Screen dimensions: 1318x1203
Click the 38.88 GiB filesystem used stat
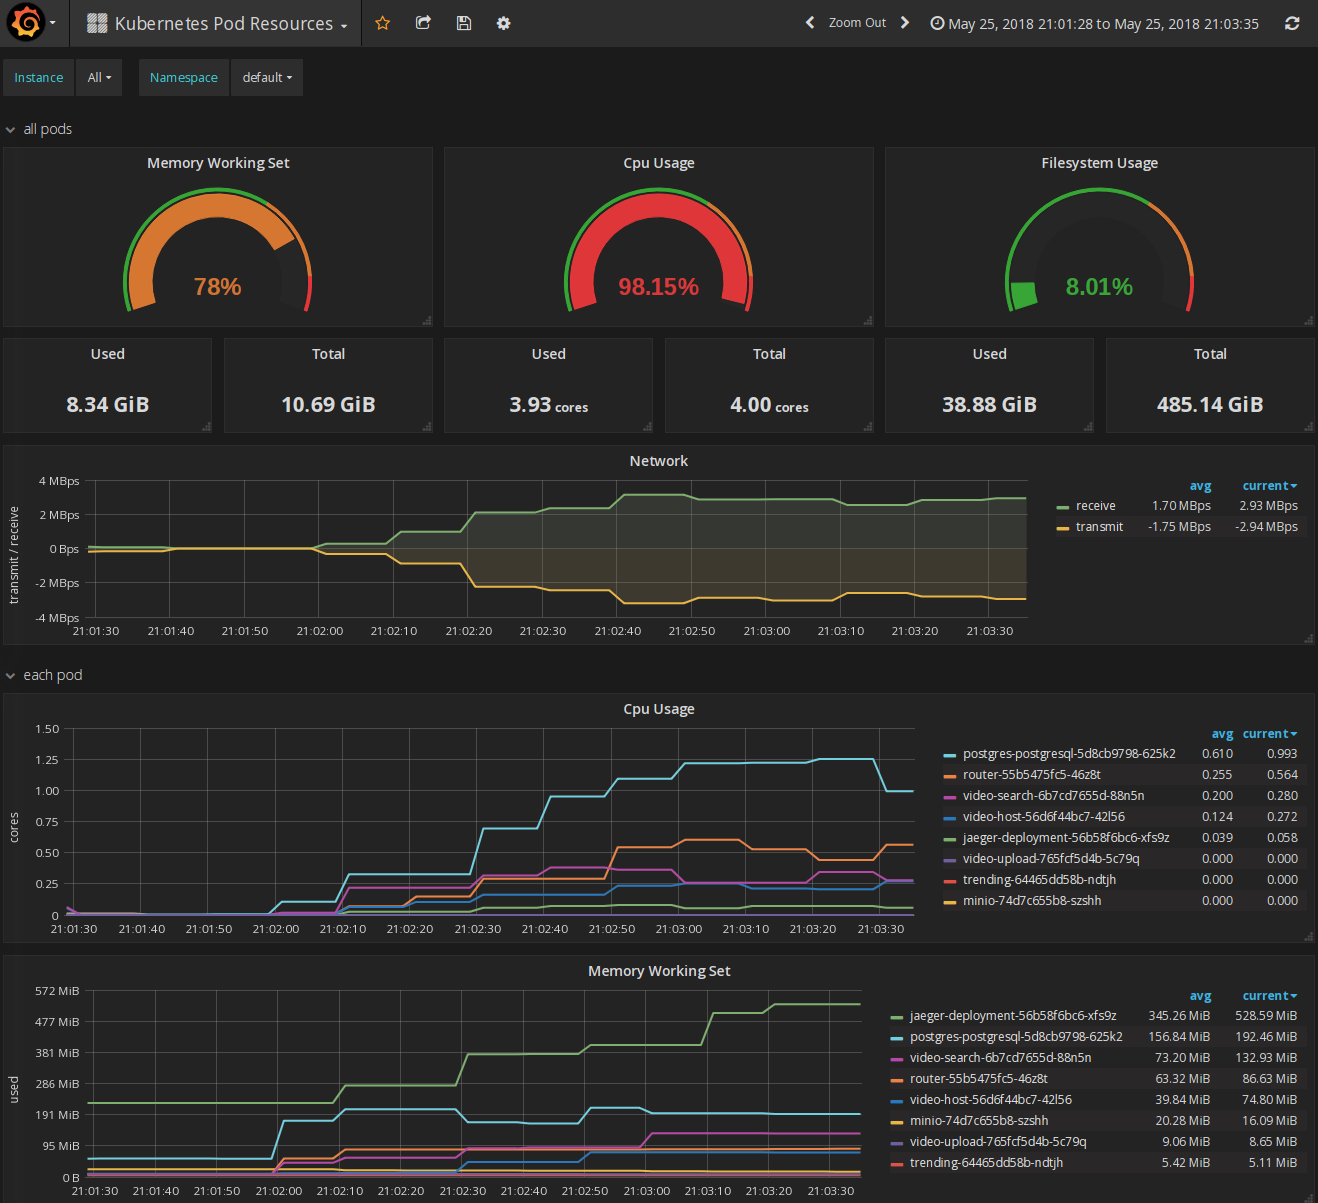pos(990,405)
